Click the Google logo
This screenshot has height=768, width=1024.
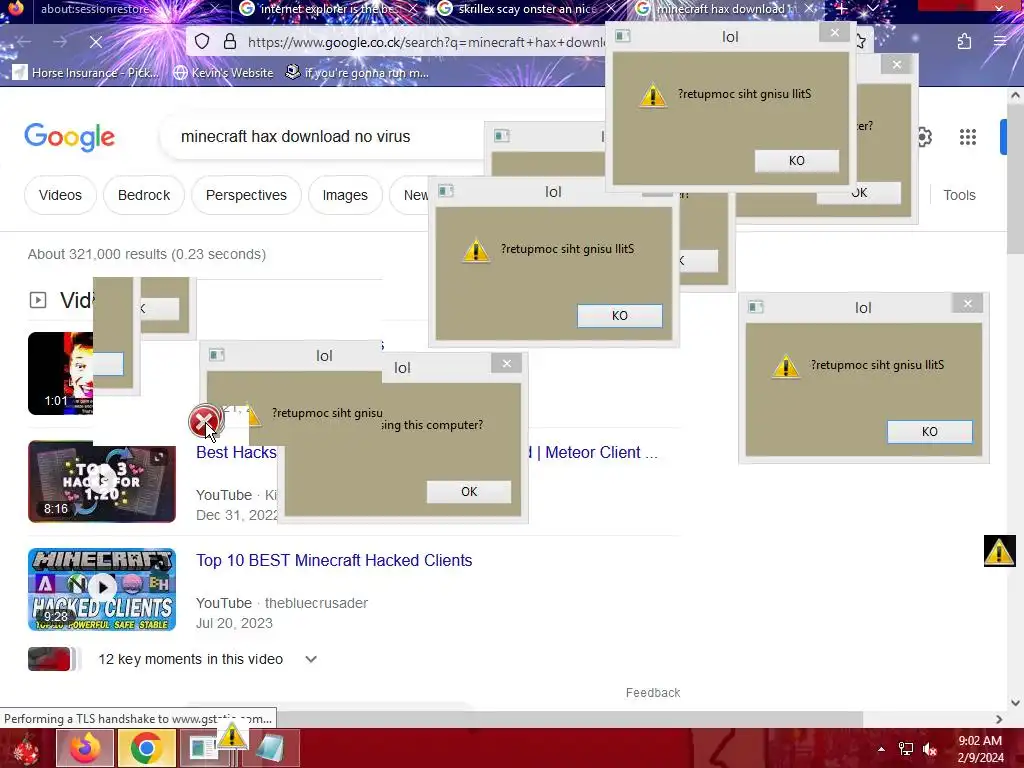coord(69,136)
